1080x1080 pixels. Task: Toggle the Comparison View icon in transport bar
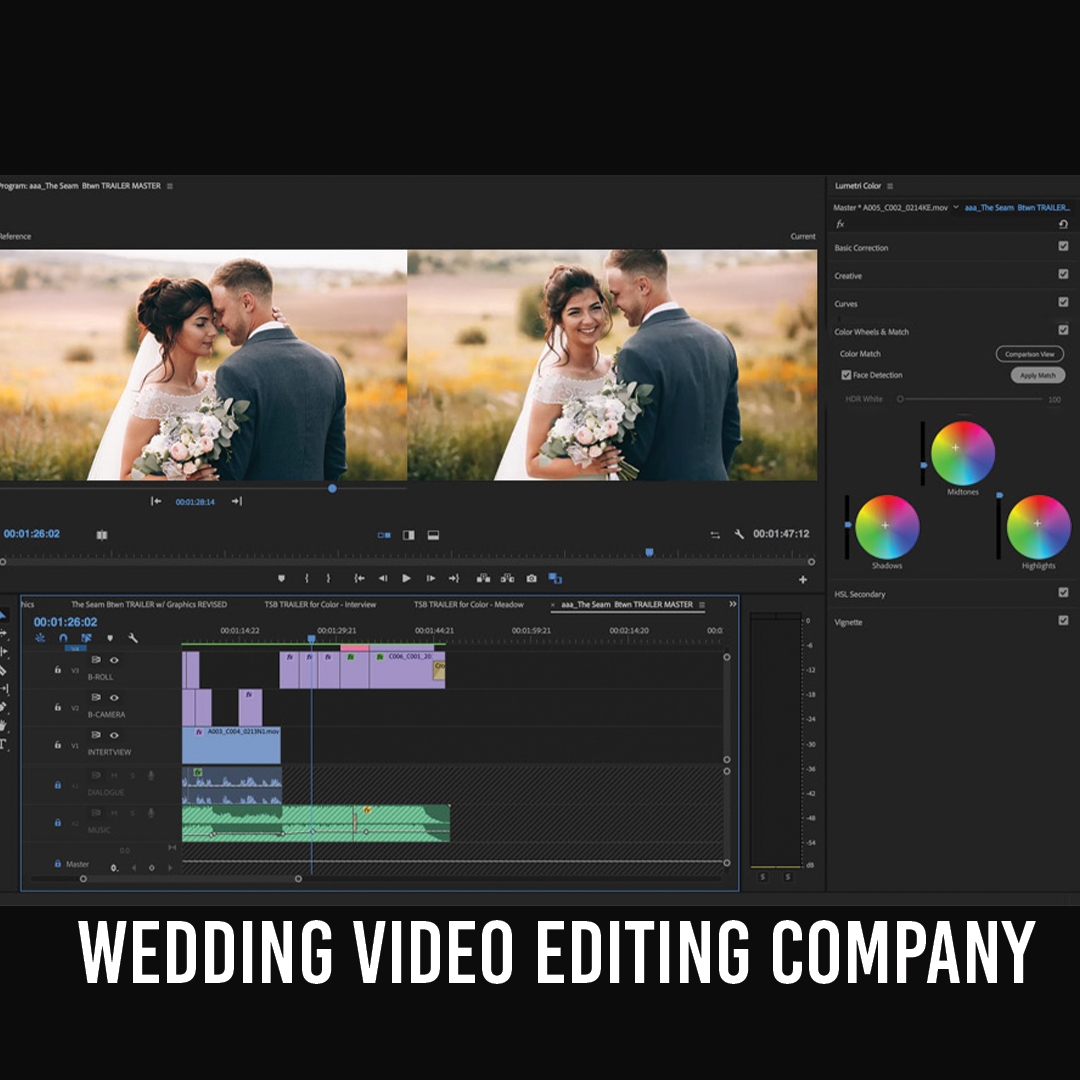pos(555,579)
